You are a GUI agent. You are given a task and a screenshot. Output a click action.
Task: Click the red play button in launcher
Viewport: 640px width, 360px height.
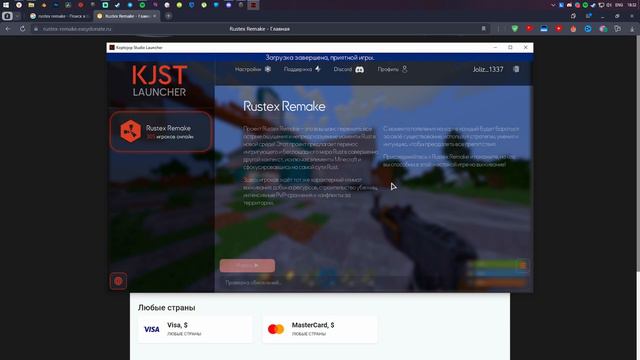tap(247, 265)
